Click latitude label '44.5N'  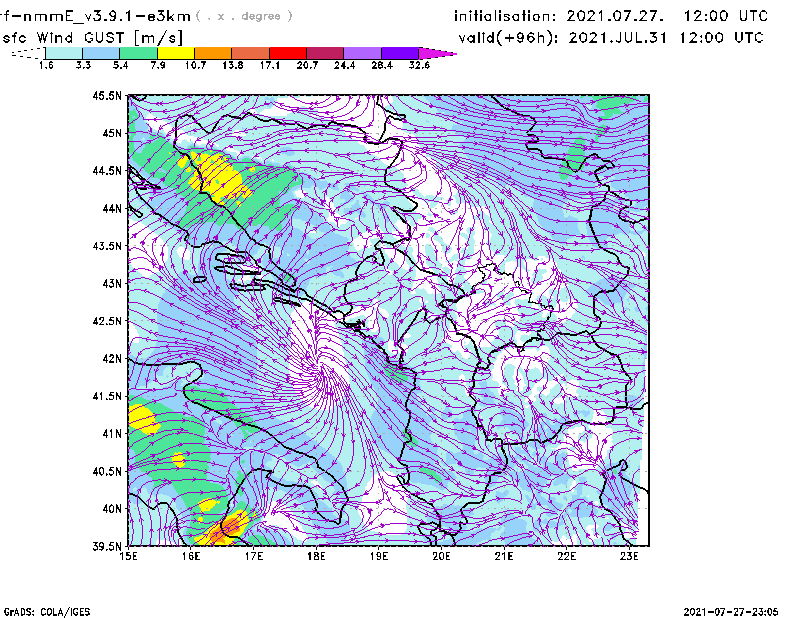[x=107, y=170]
